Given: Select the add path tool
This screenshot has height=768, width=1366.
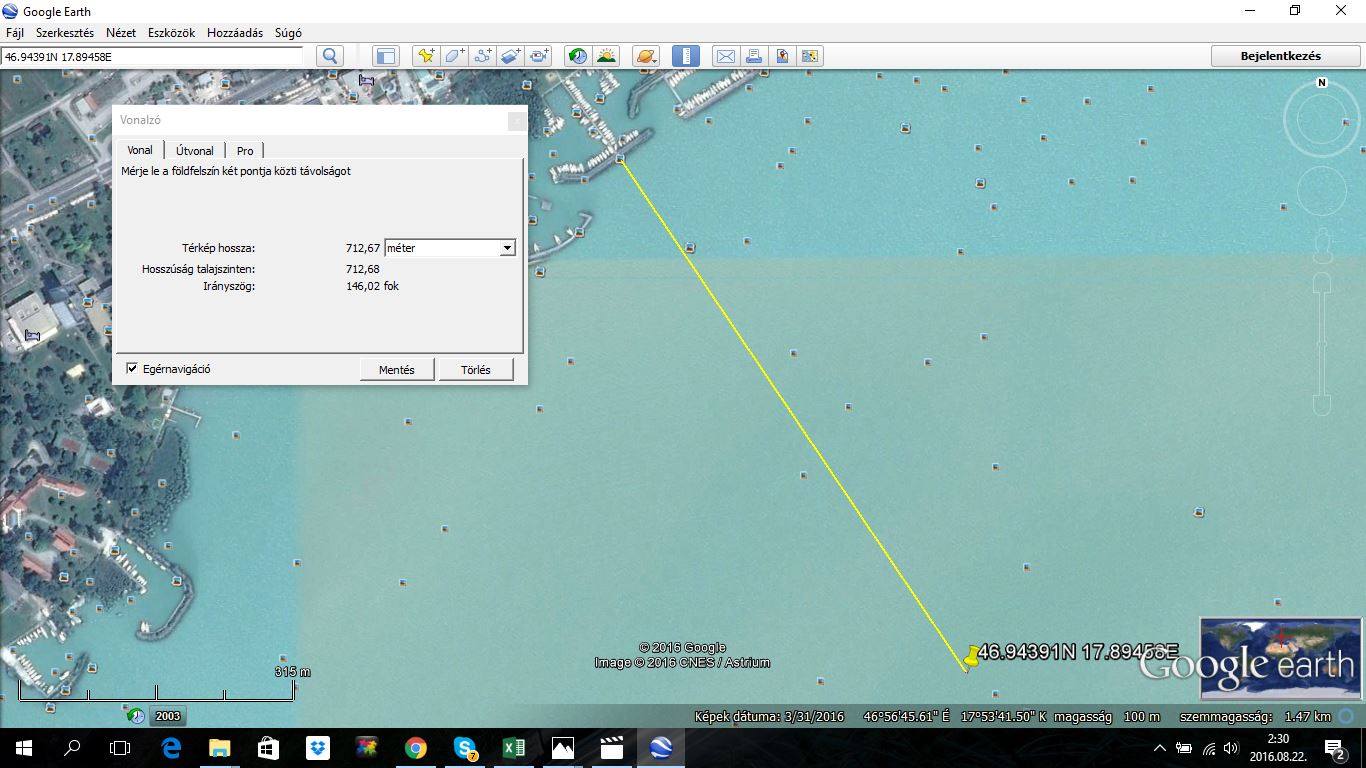Looking at the screenshot, I should click(x=482, y=56).
